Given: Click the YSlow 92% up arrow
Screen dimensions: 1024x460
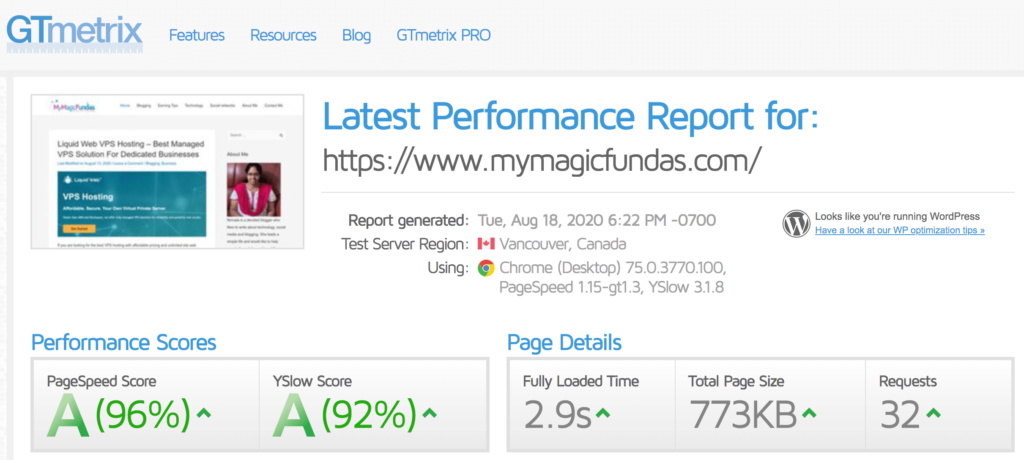Looking at the screenshot, I should [x=429, y=413].
